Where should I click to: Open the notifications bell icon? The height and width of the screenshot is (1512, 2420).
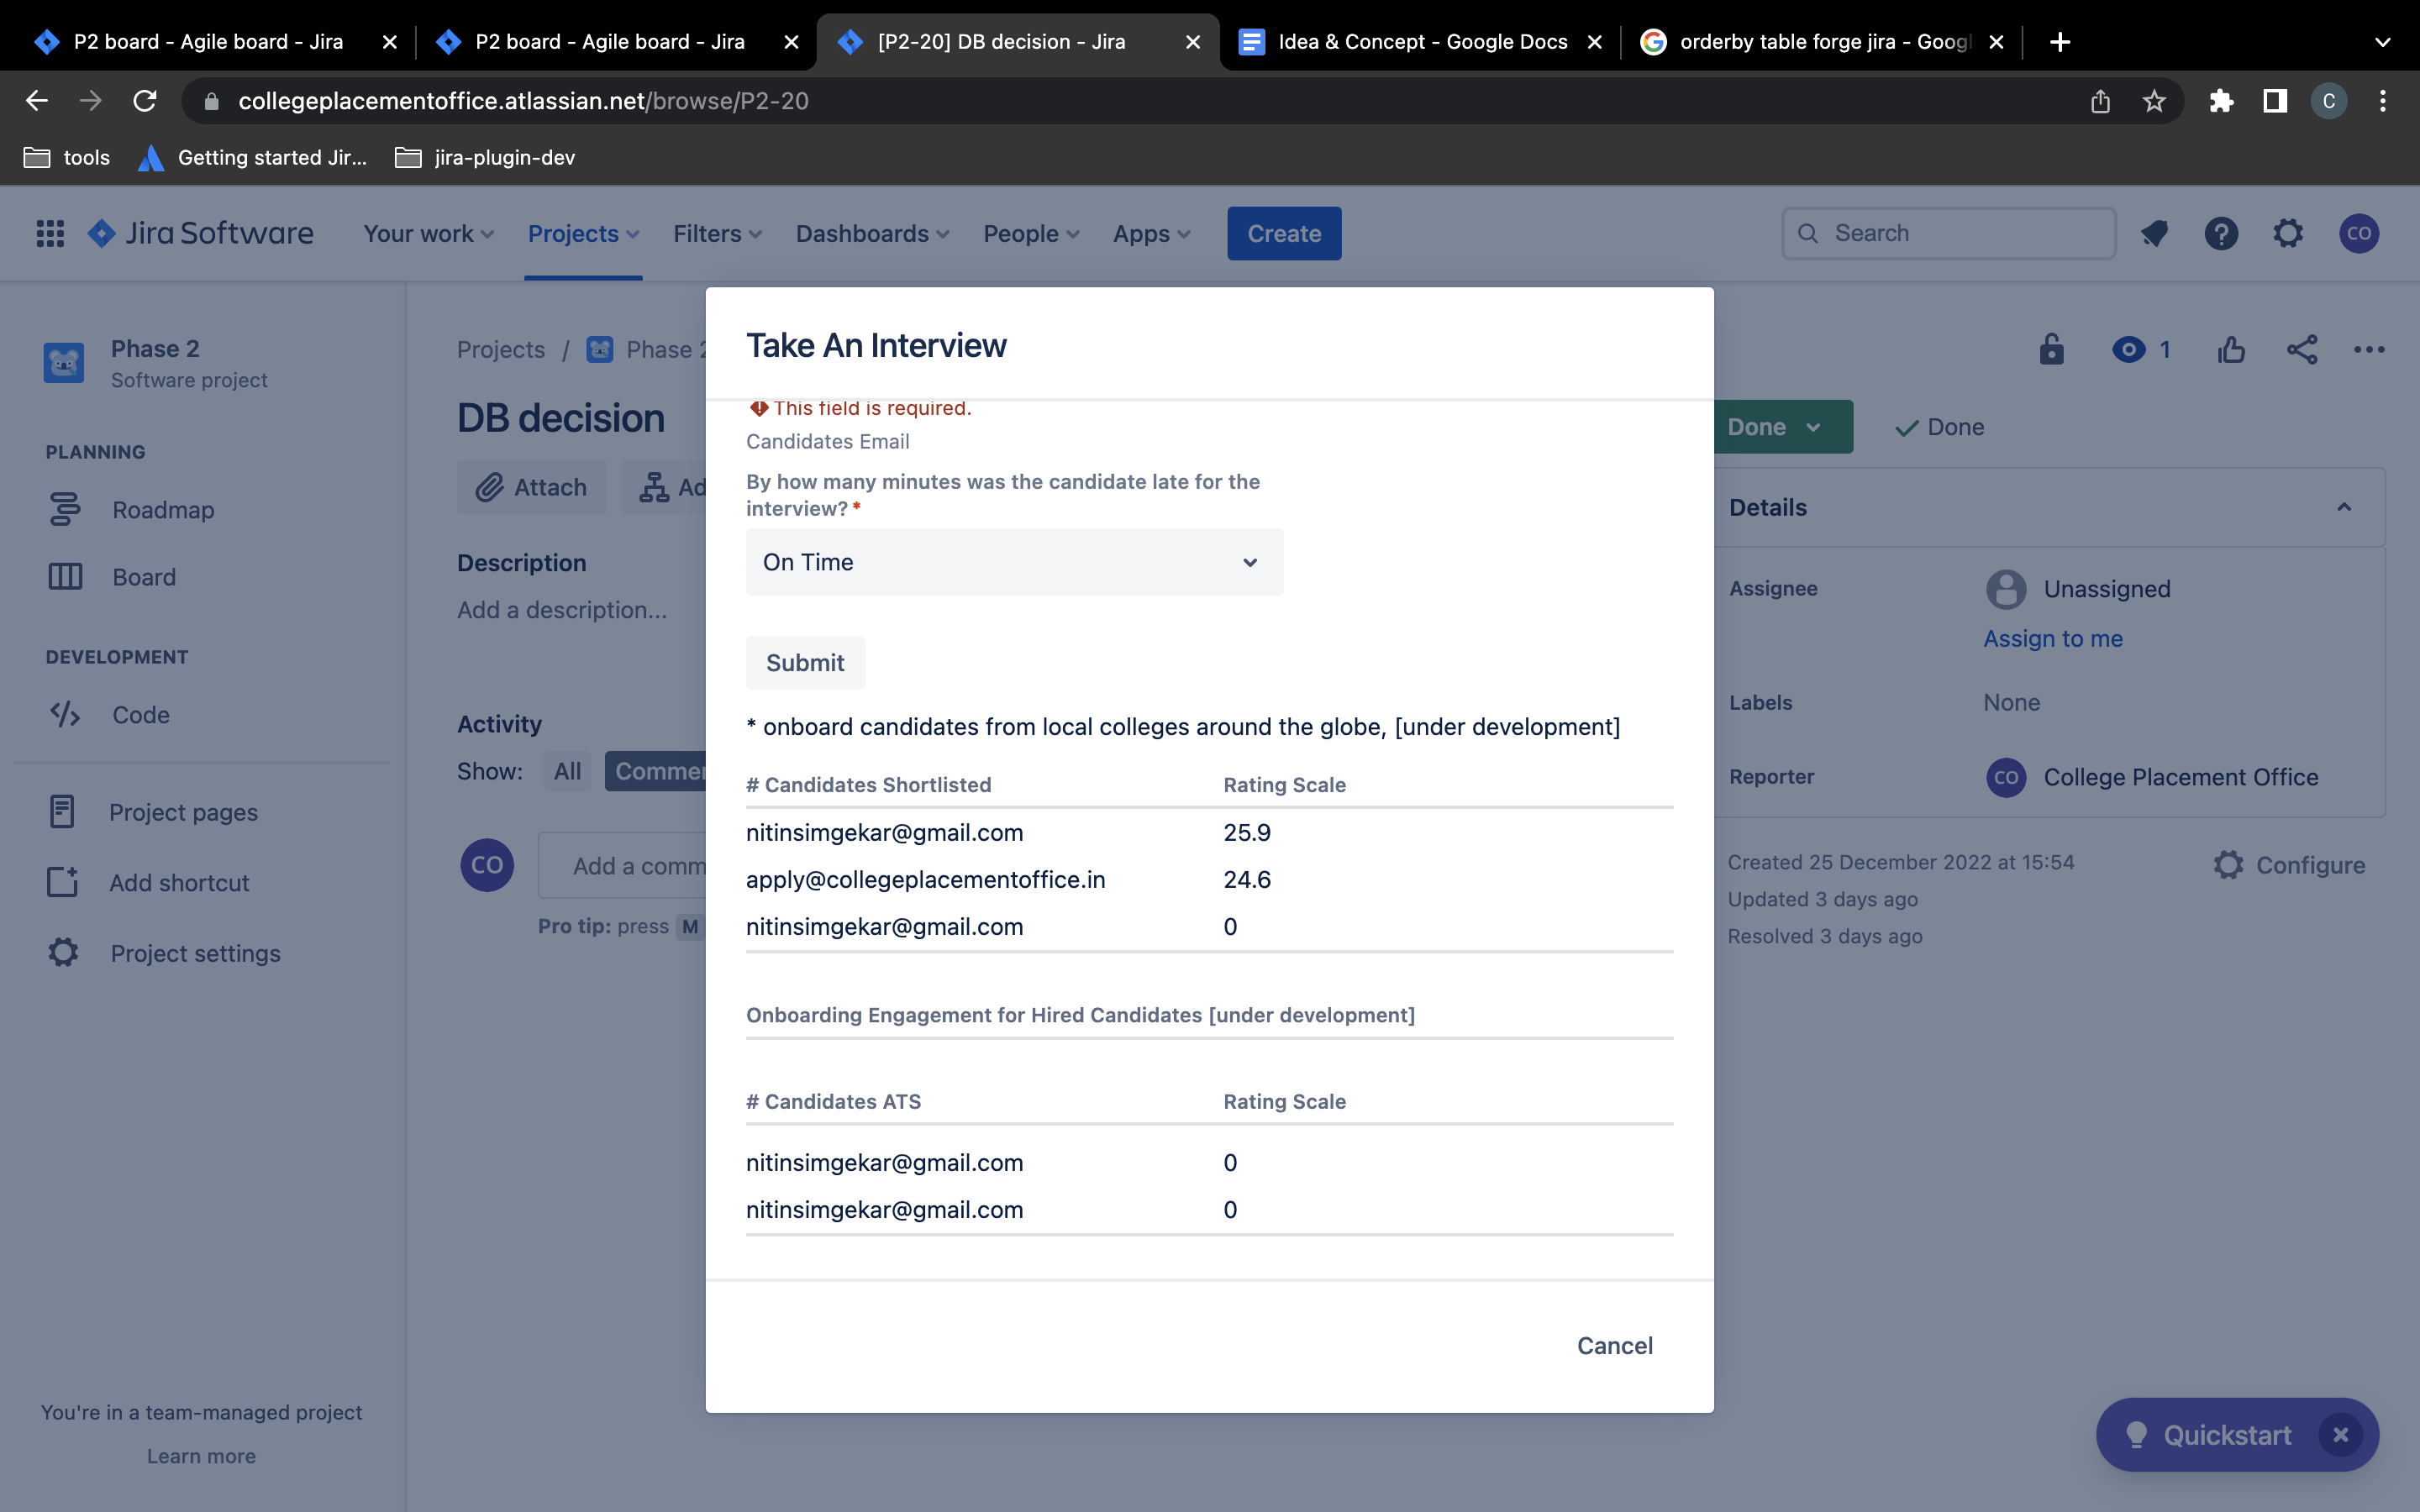pyautogui.click(x=2154, y=233)
